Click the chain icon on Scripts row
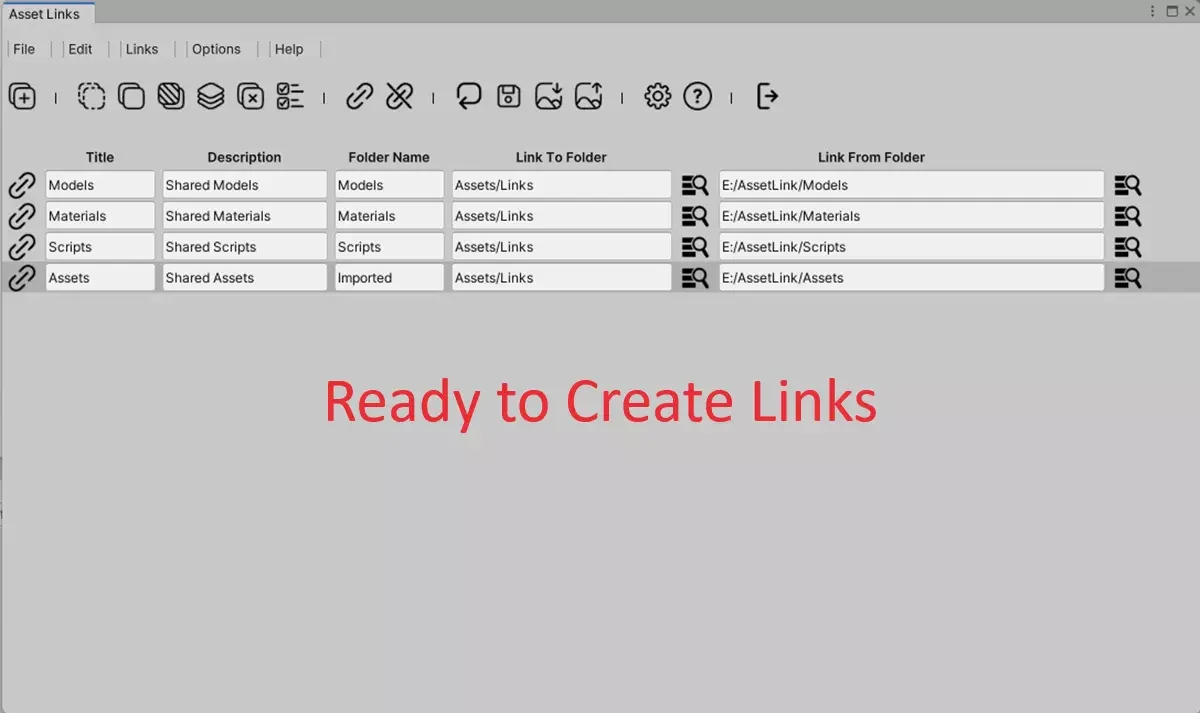 pos(22,247)
